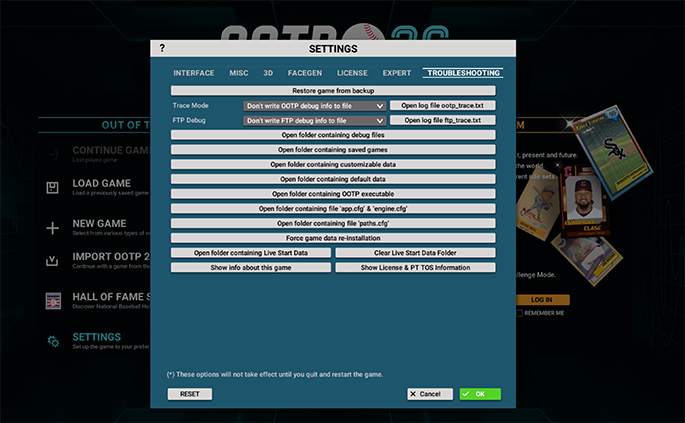Open the Expert tab
The image size is (685, 423).
(397, 73)
